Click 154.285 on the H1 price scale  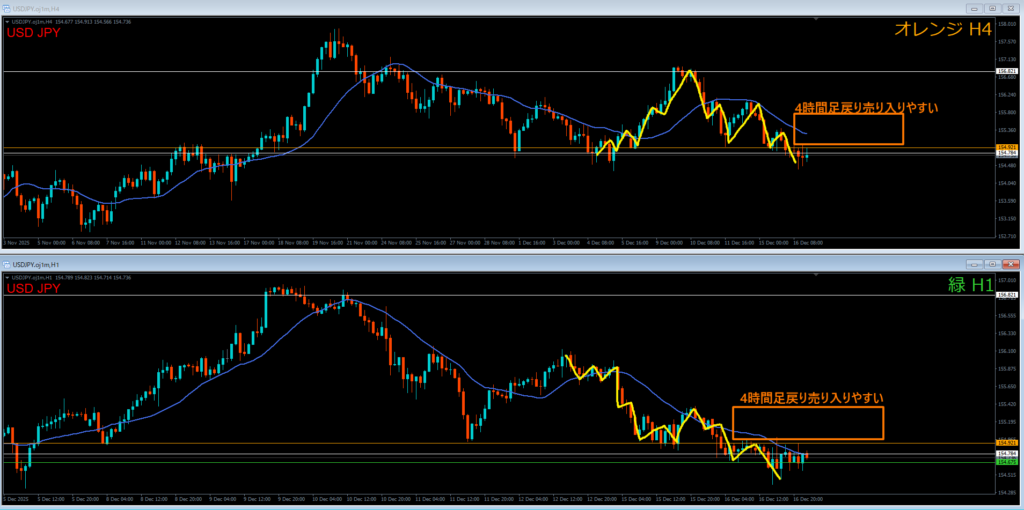click(x=1006, y=493)
